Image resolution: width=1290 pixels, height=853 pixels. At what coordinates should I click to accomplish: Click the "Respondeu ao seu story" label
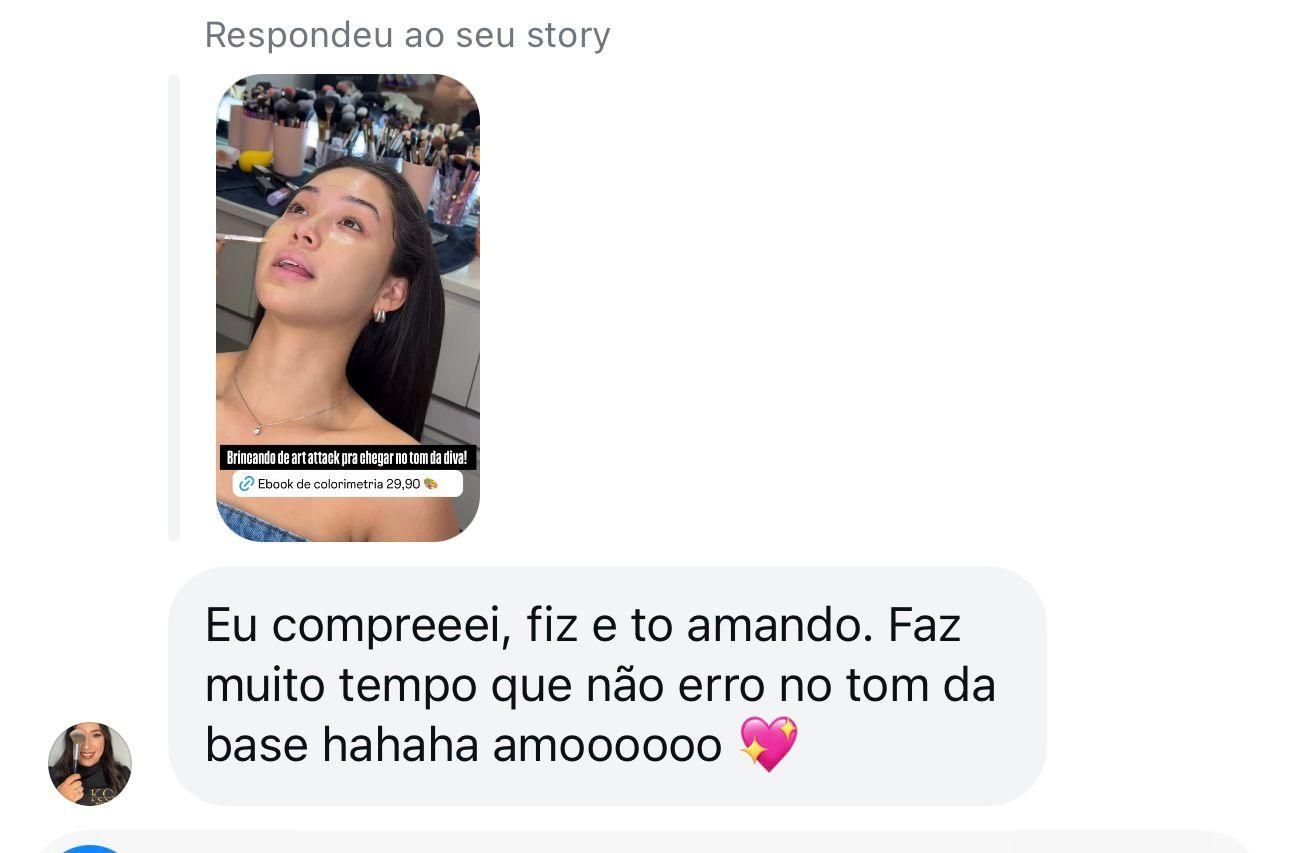click(x=407, y=35)
